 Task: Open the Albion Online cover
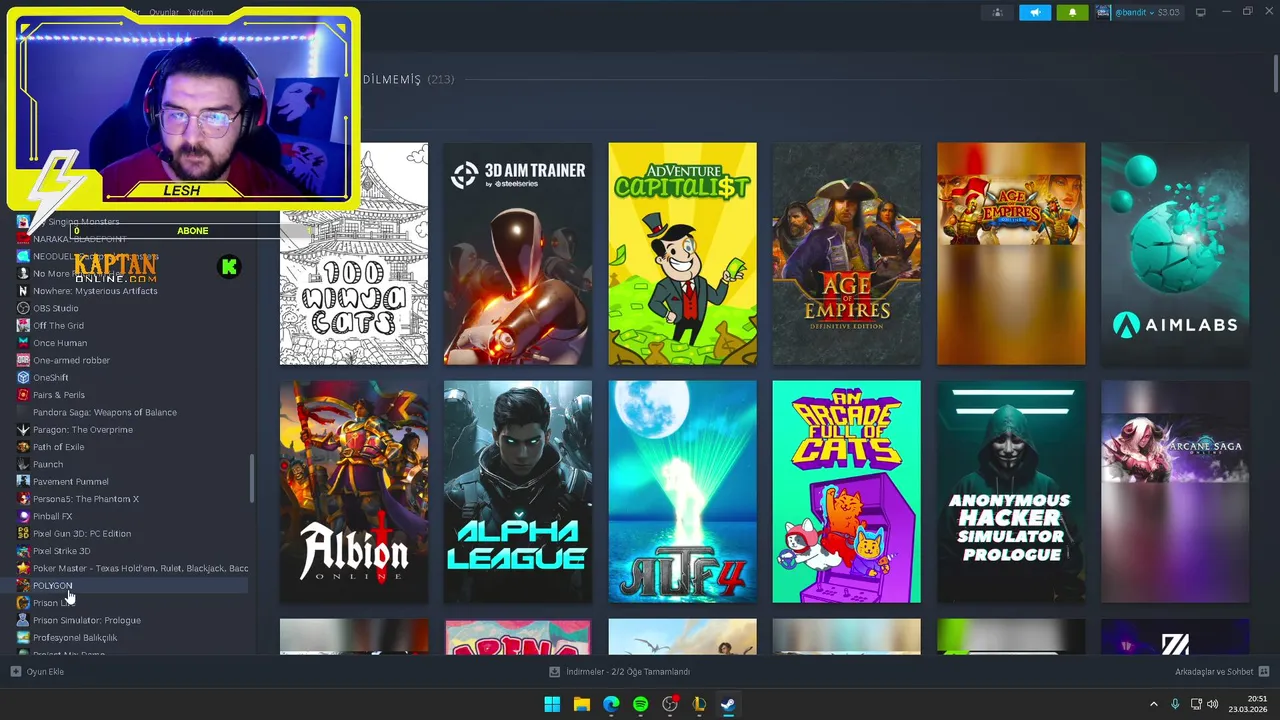click(354, 492)
